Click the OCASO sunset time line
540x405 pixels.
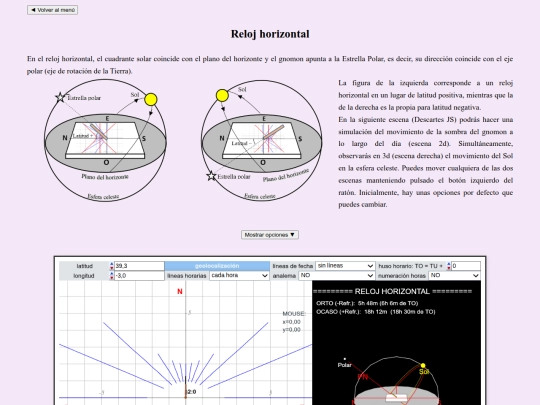(x=375, y=312)
